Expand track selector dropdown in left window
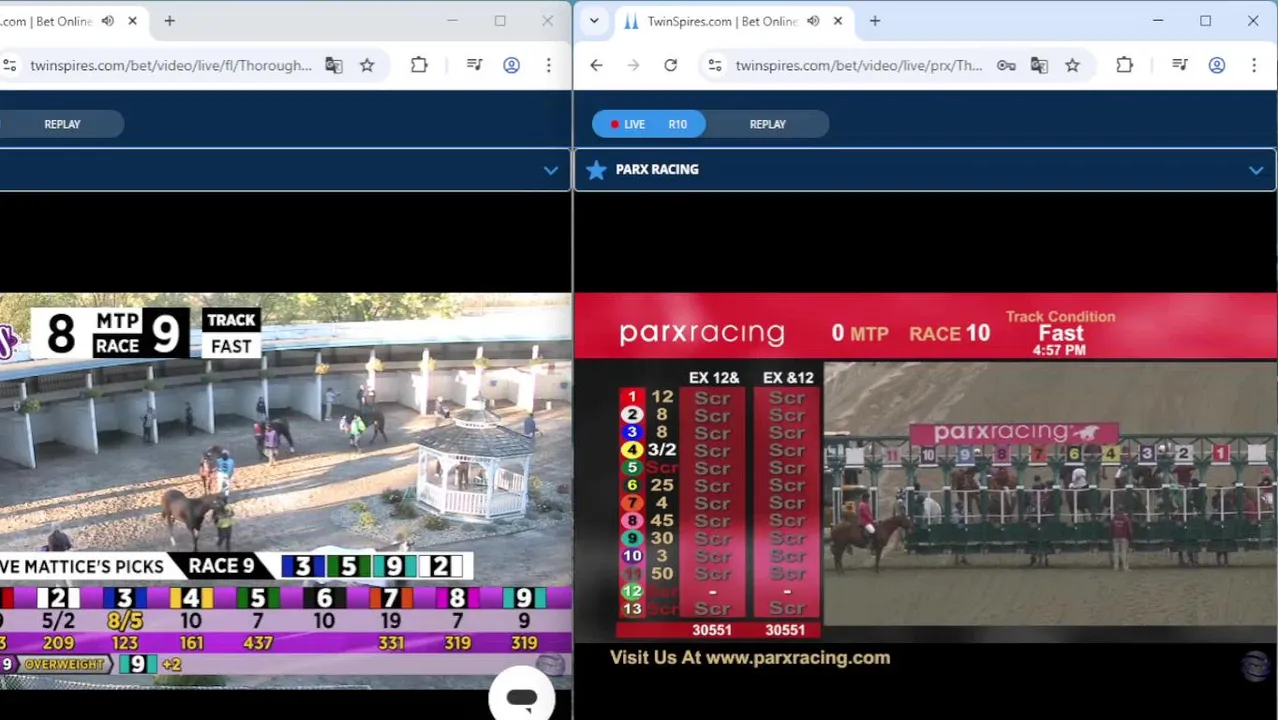This screenshot has height=720, width=1278. click(550, 170)
